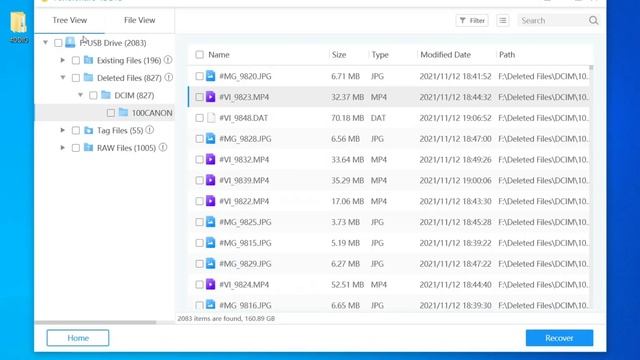Focus the Search input field

tap(553, 20)
